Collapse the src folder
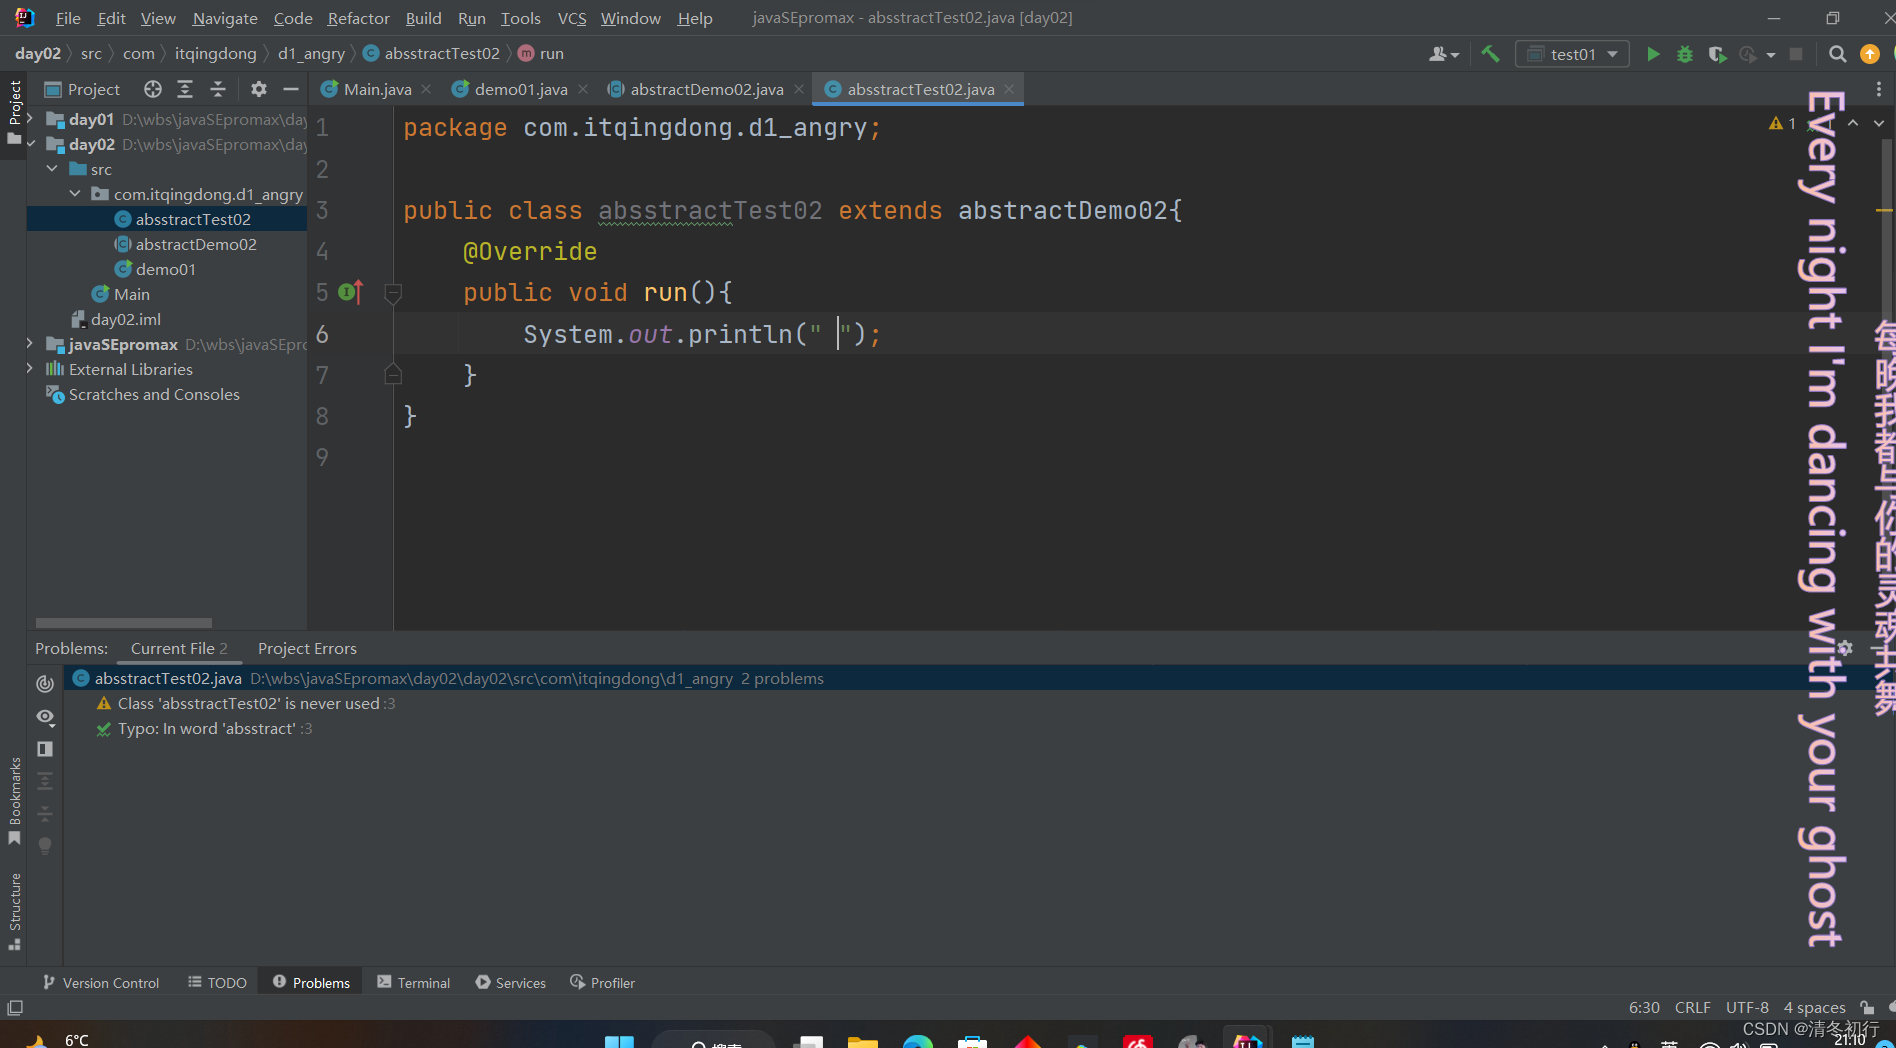1896x1048 pixels. [53, 169]
